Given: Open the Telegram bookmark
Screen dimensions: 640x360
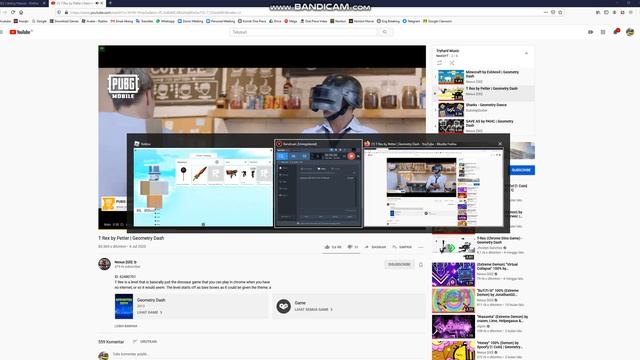Looking at the screenshot, I should tap(411, 21).
